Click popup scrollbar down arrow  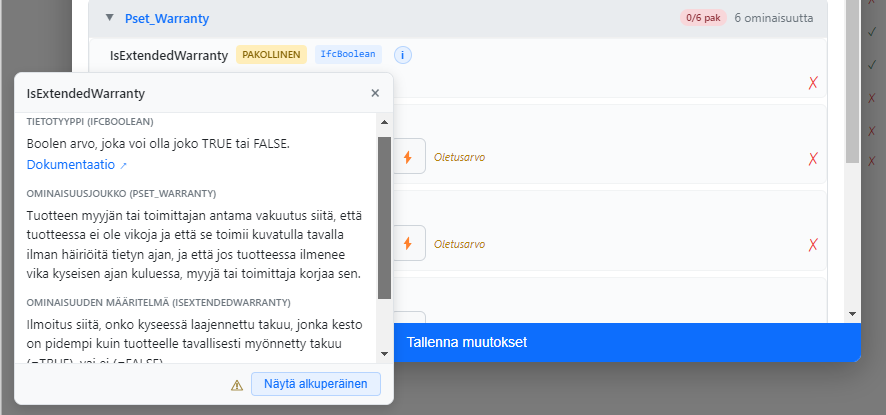point(384,354)
